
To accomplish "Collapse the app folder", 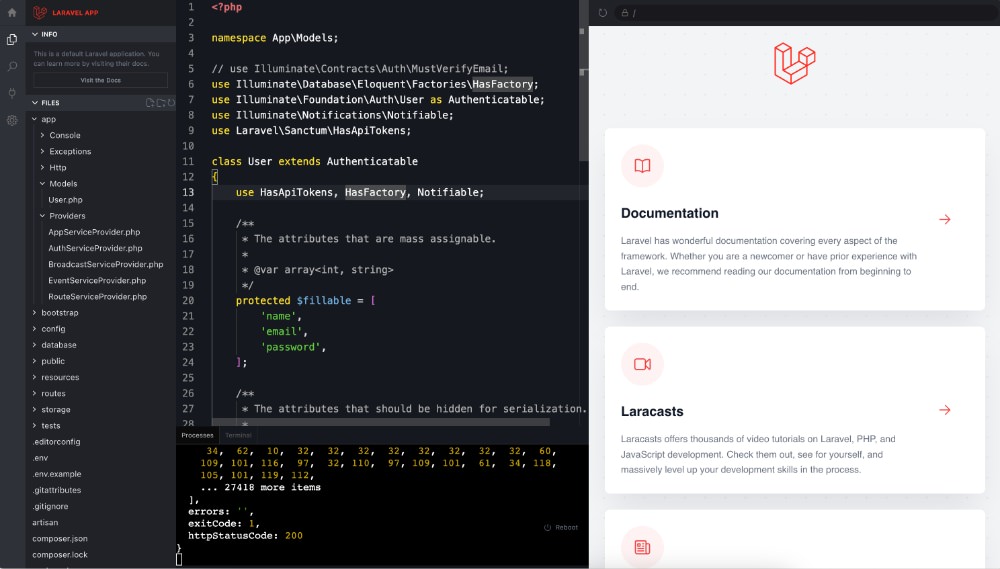I will [x=34, y=119].
